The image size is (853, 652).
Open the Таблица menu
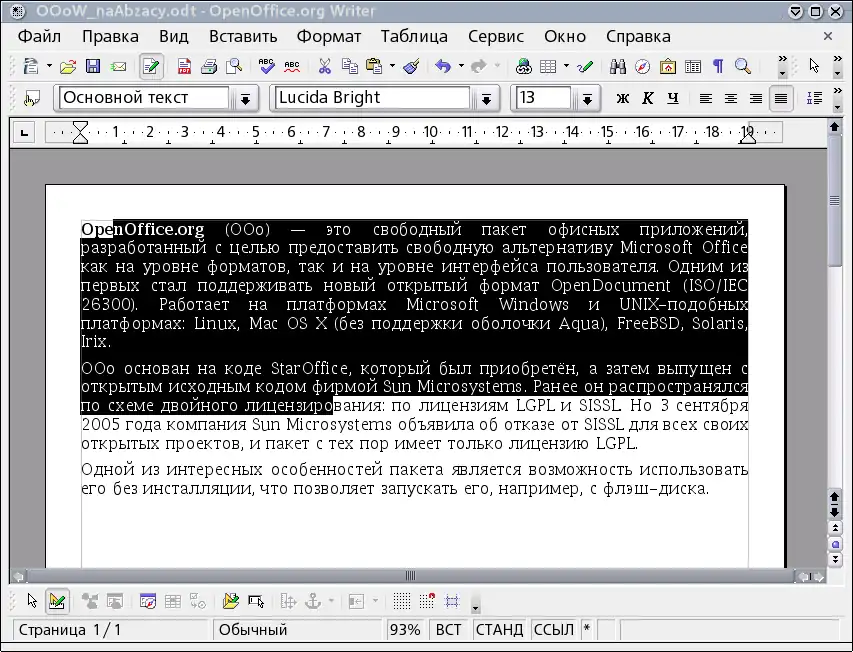pos(414,36)
